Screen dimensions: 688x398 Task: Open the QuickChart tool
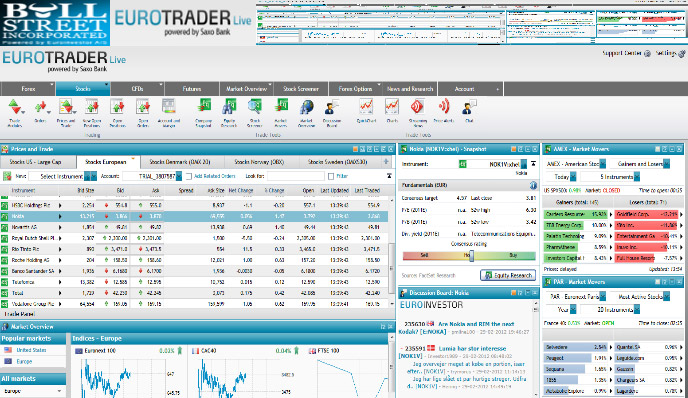[x=366, y=107]
